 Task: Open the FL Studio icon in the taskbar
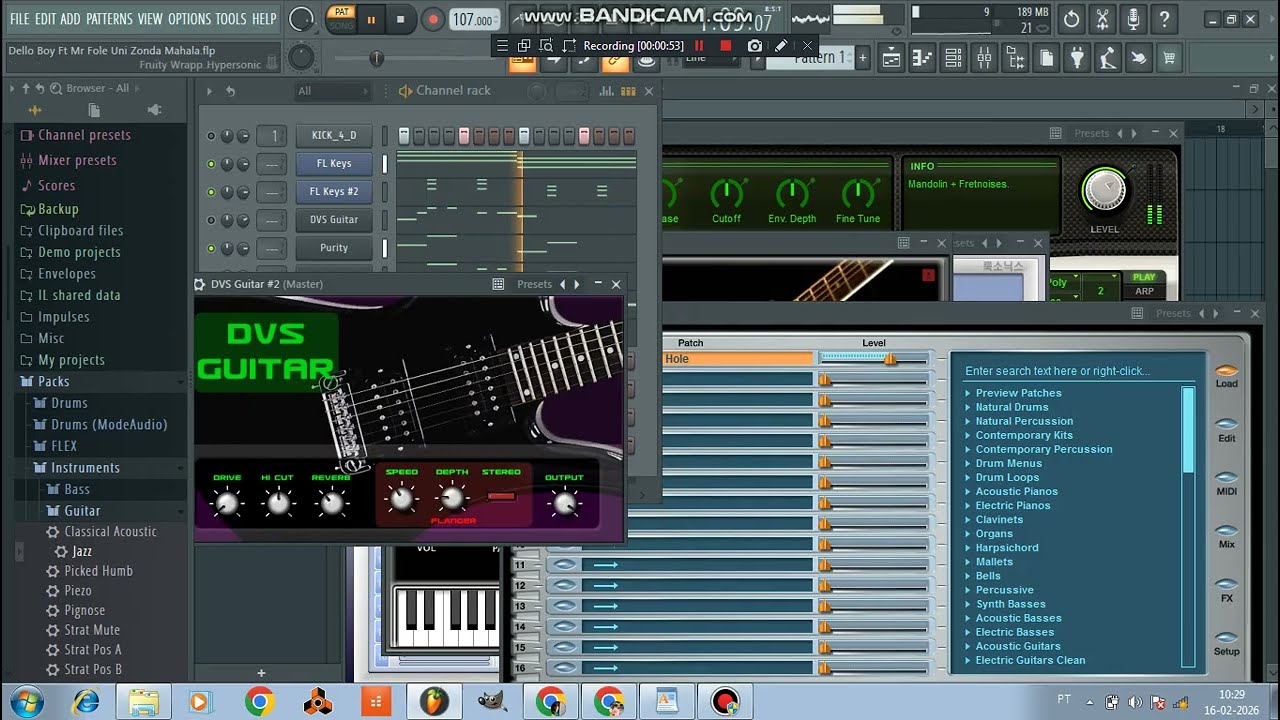(435, 702)
